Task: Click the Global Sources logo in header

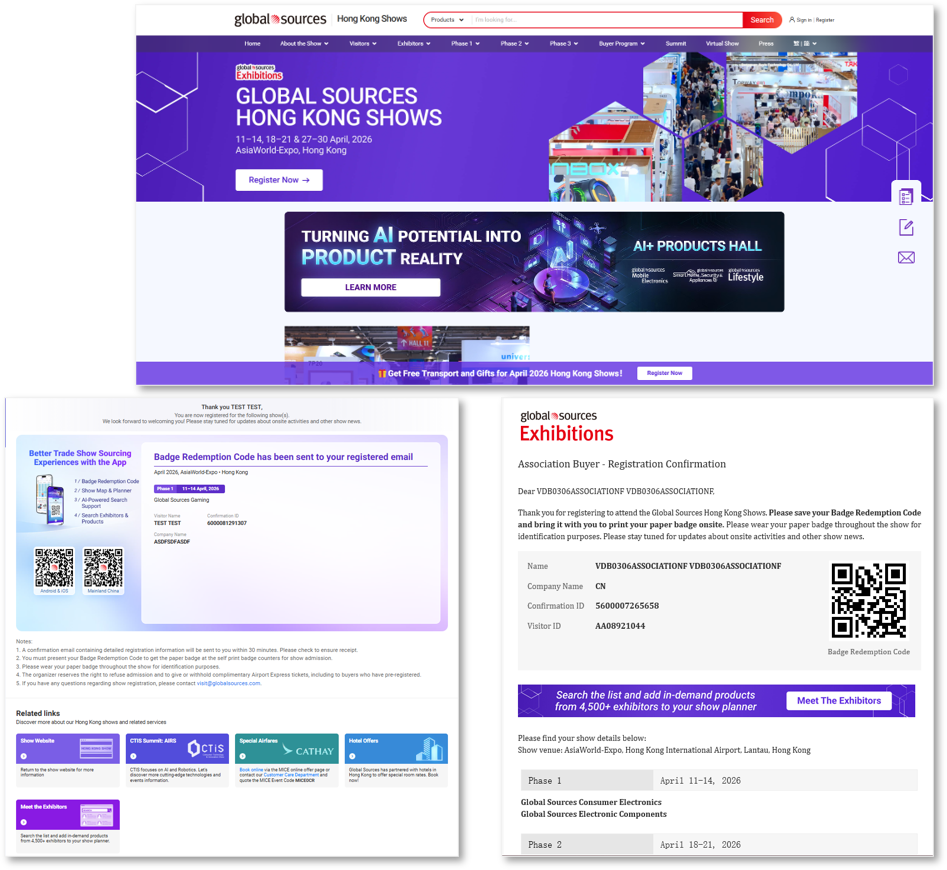Action: pyautogui.click(x=280, y=19)
